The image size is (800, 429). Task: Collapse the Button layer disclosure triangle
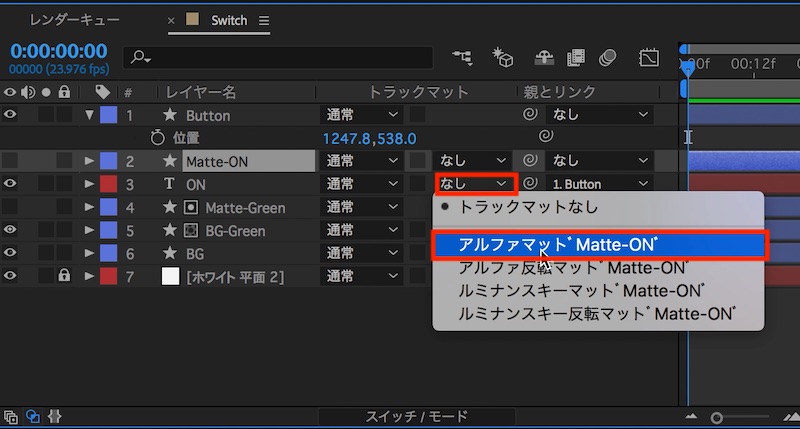click(89, 115)
